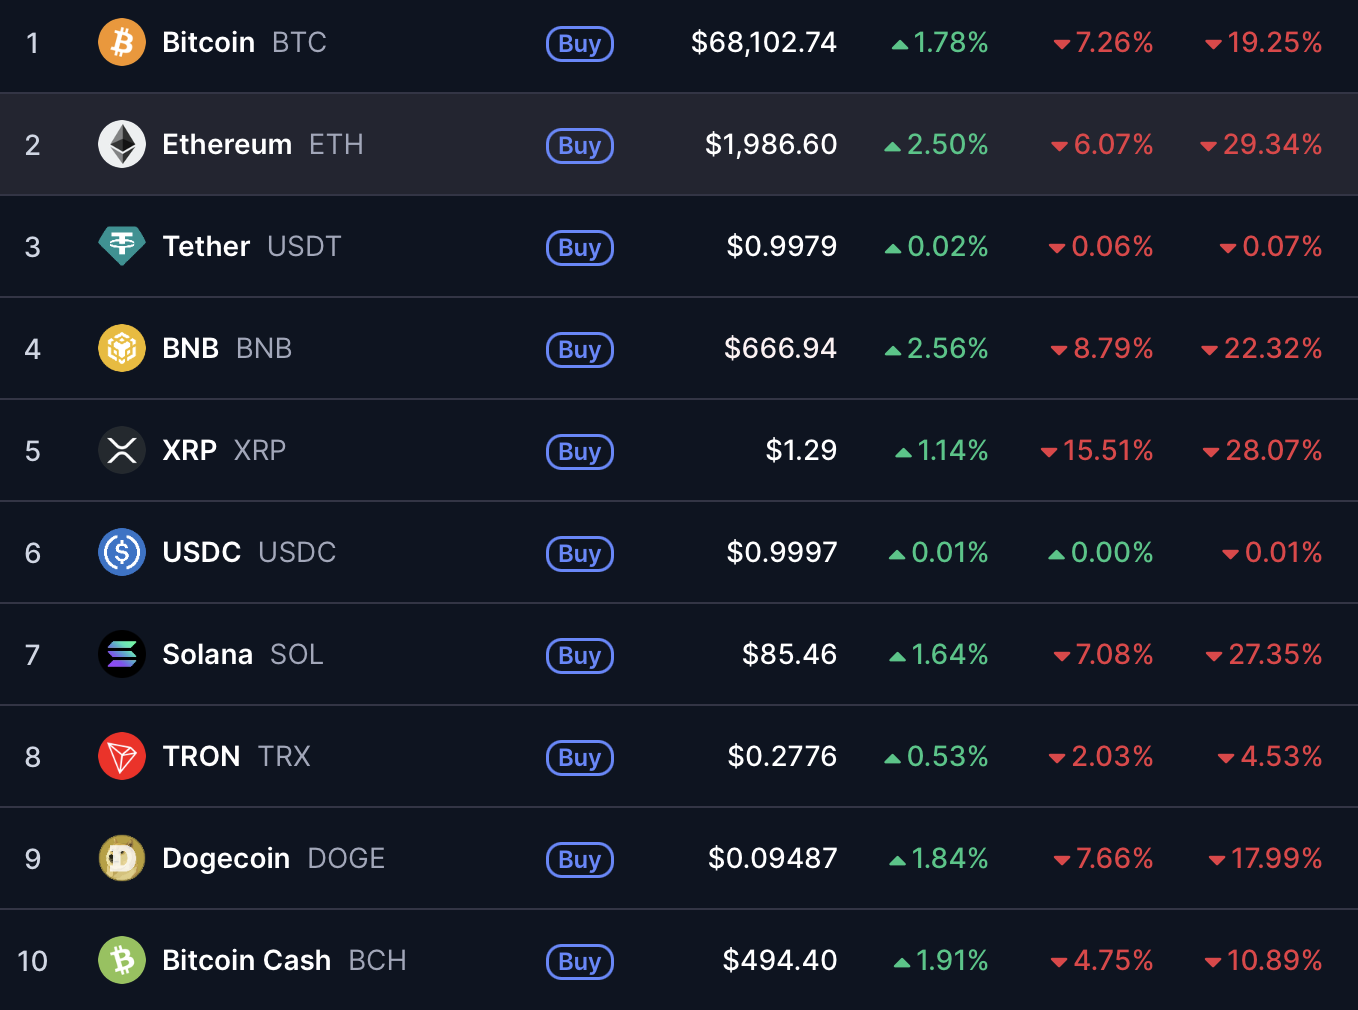Image resolution: width=1358 pixels, height=1010 pixels.
Task: Click the Solana coin icon
Action: pyautogui.click(x=122, y=655)
